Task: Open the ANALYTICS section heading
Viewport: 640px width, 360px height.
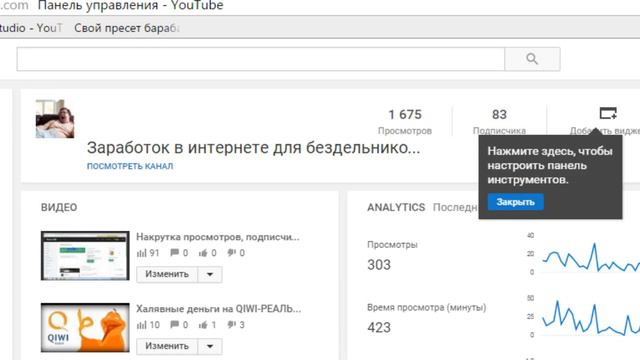Action: click(x=396, y=207)
